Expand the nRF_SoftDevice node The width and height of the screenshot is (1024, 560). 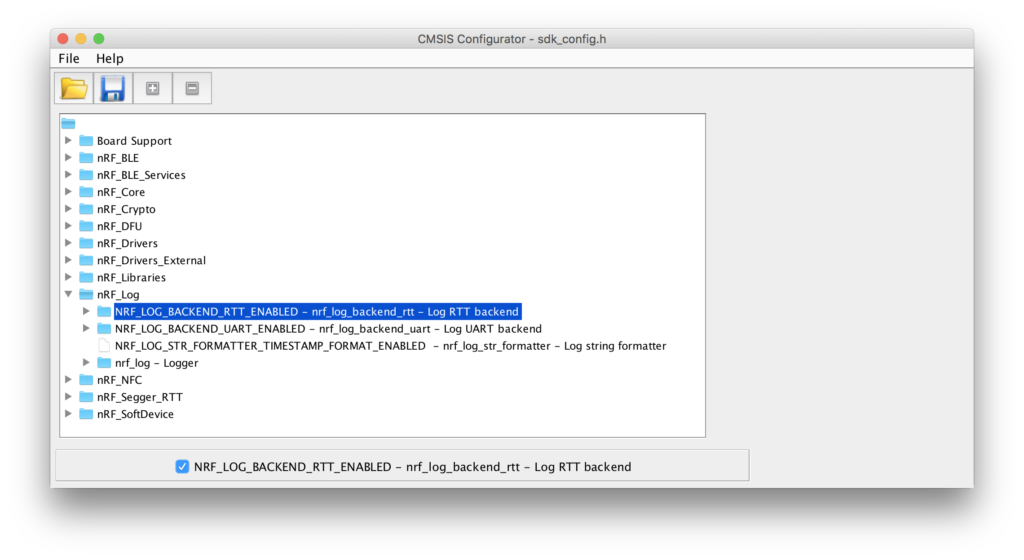pyautogui.click(x=68, y=413)
